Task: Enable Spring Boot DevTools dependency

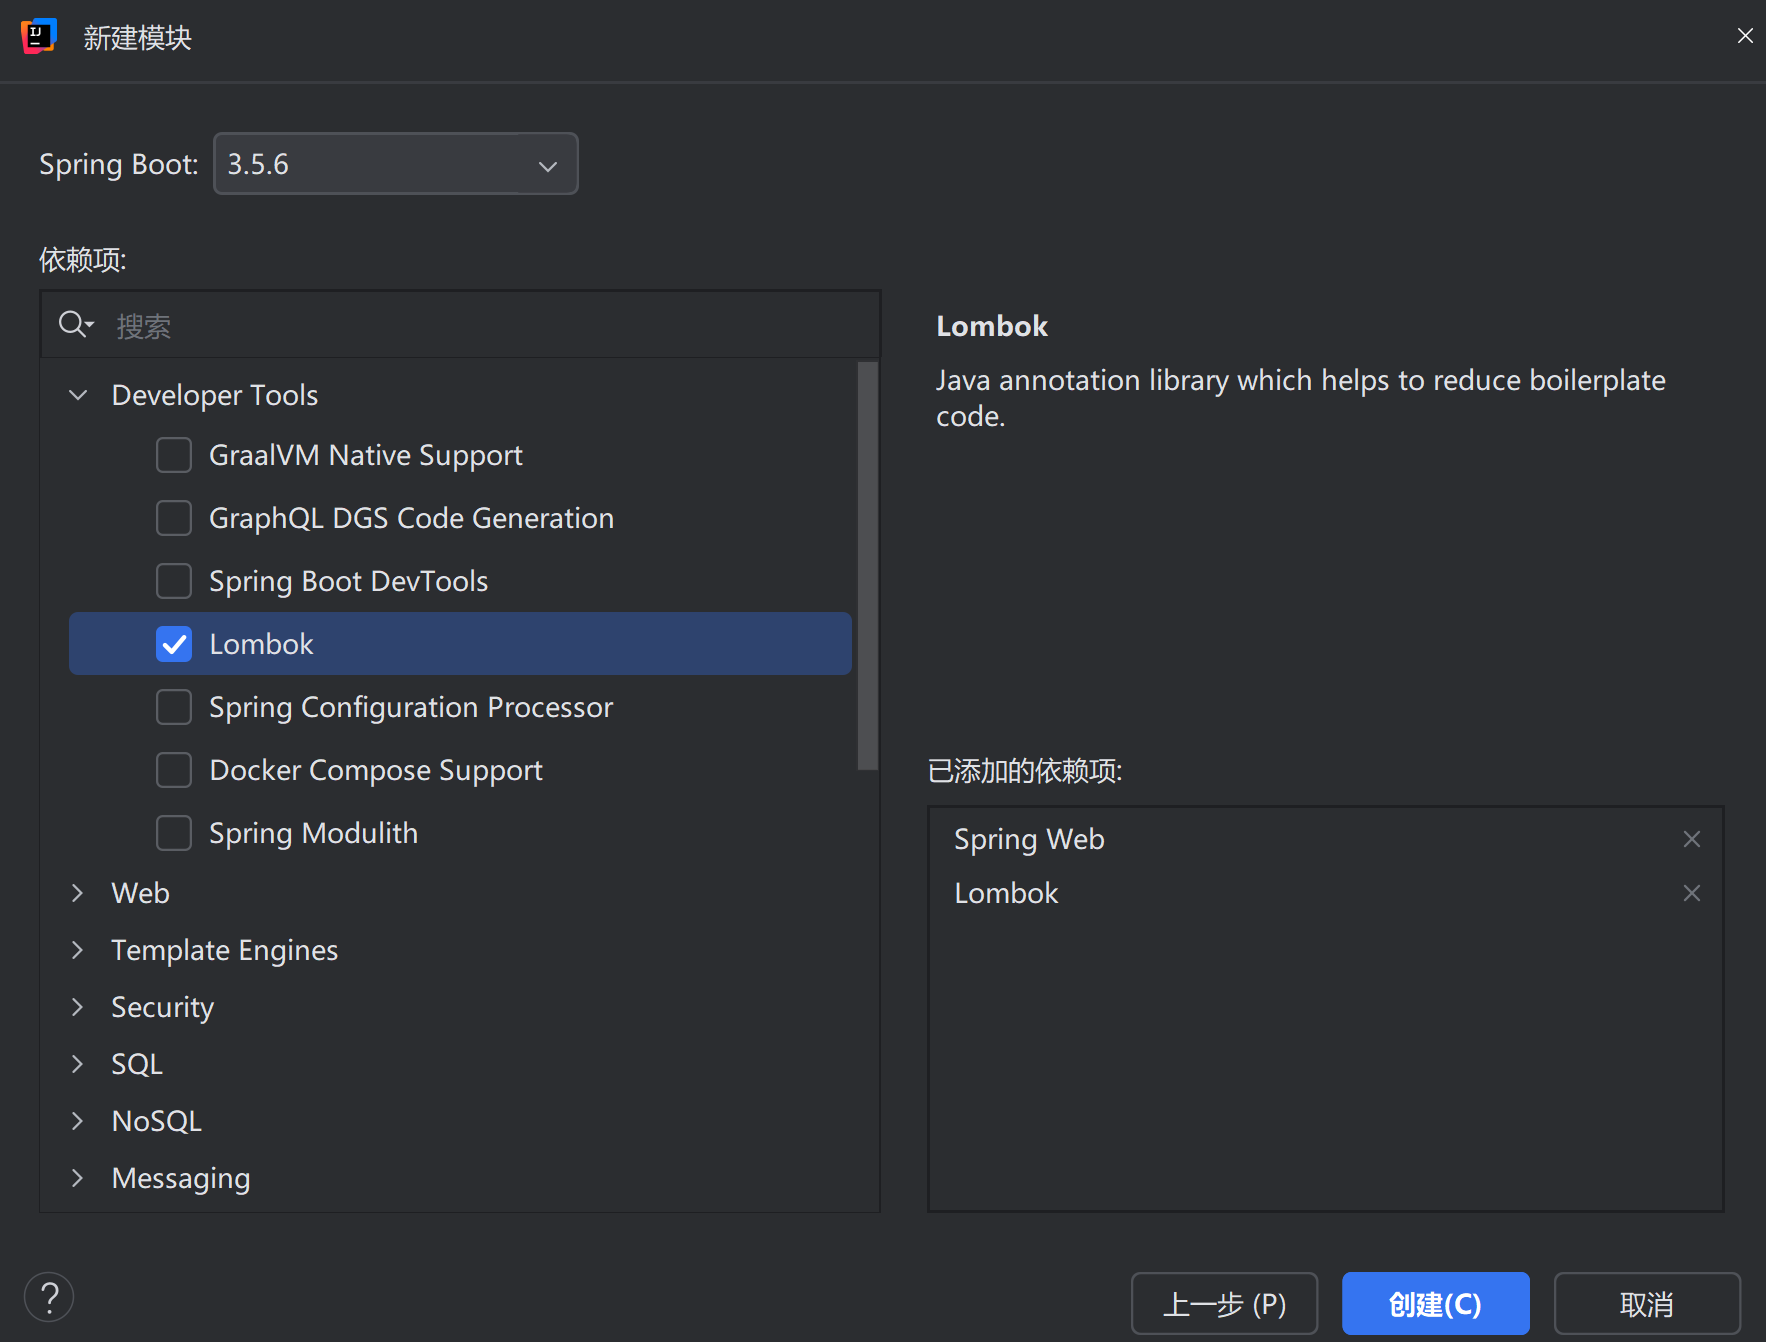Action: coord(174,580)
